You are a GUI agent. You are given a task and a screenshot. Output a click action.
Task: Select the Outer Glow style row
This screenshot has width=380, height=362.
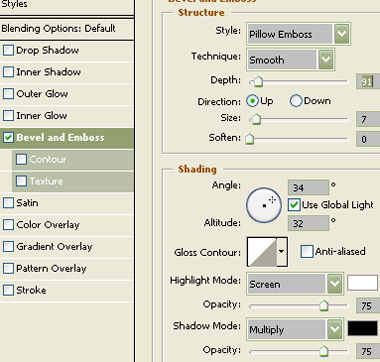click(67, 94)
